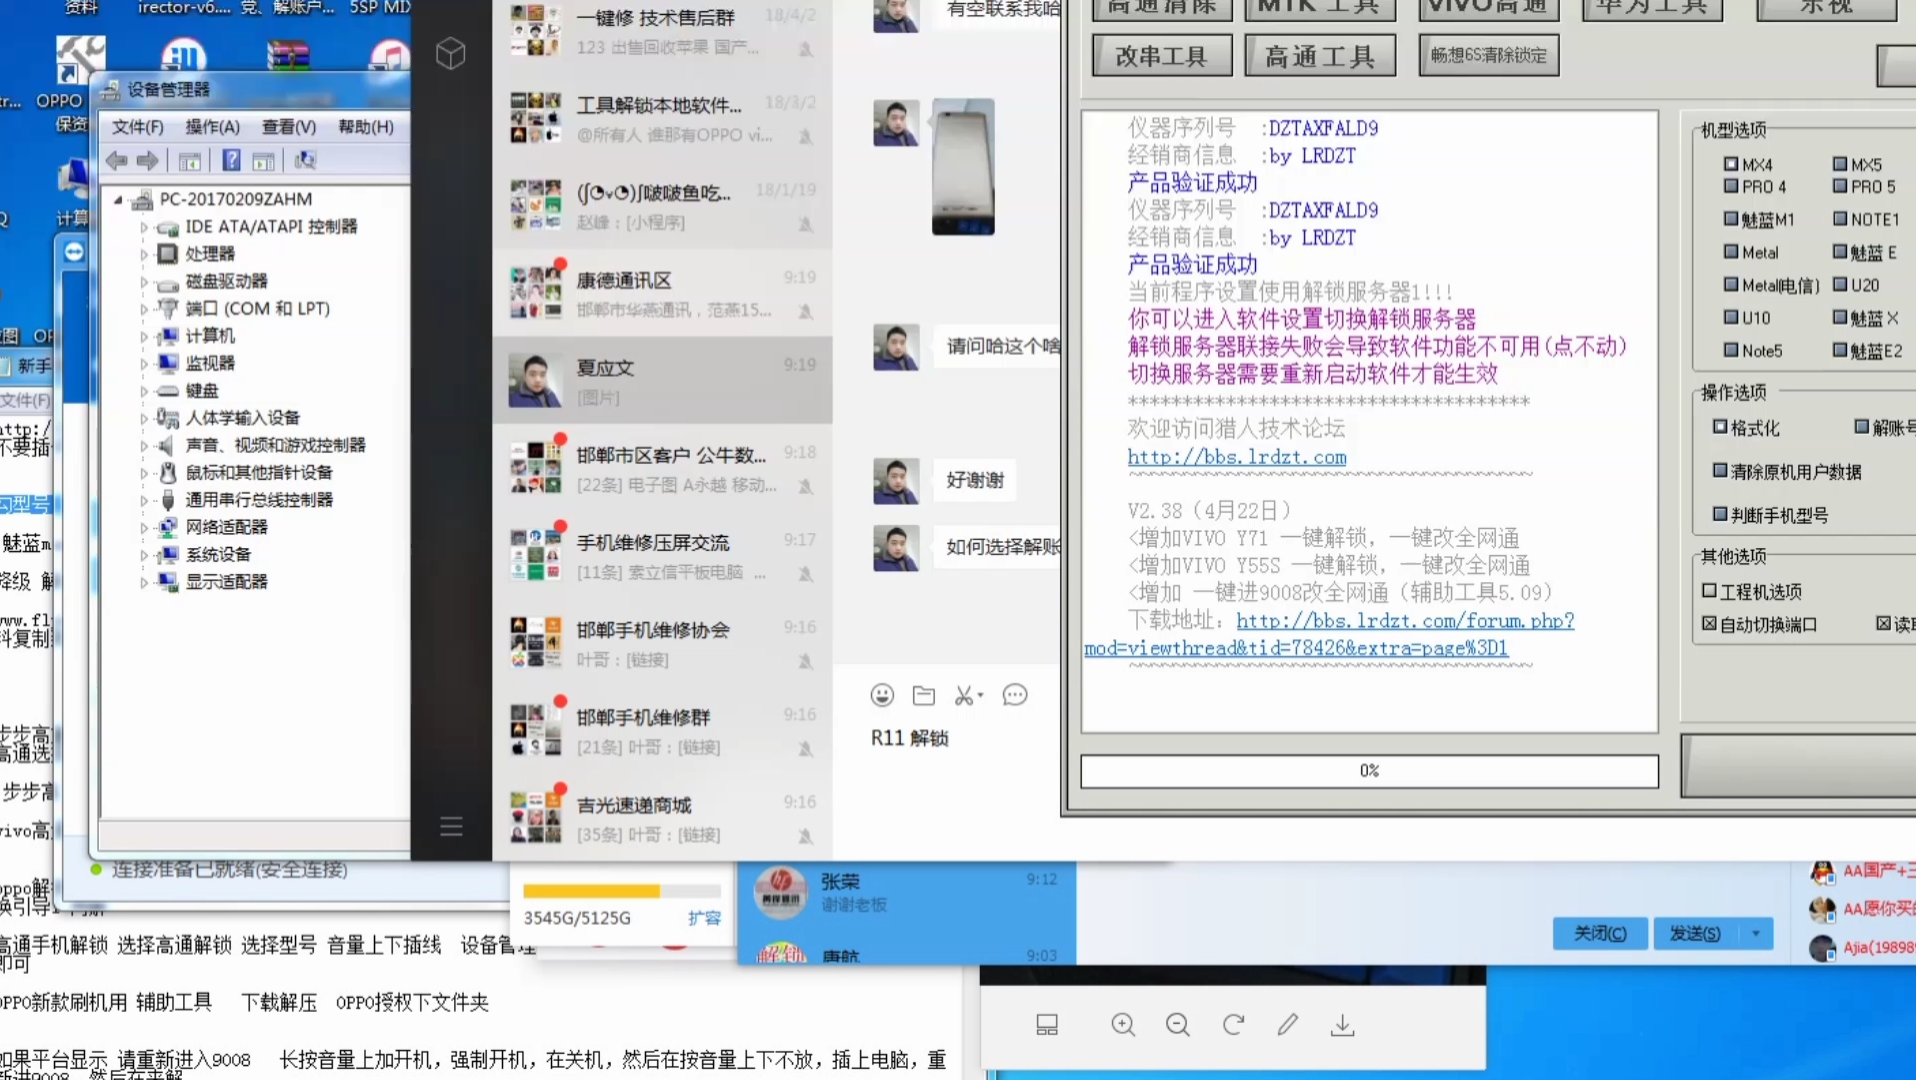The height and width of the screenshot is (1080, 1916).
Task: Click 关闭(C) button in QQ chat
Action: click(1600, 934)
